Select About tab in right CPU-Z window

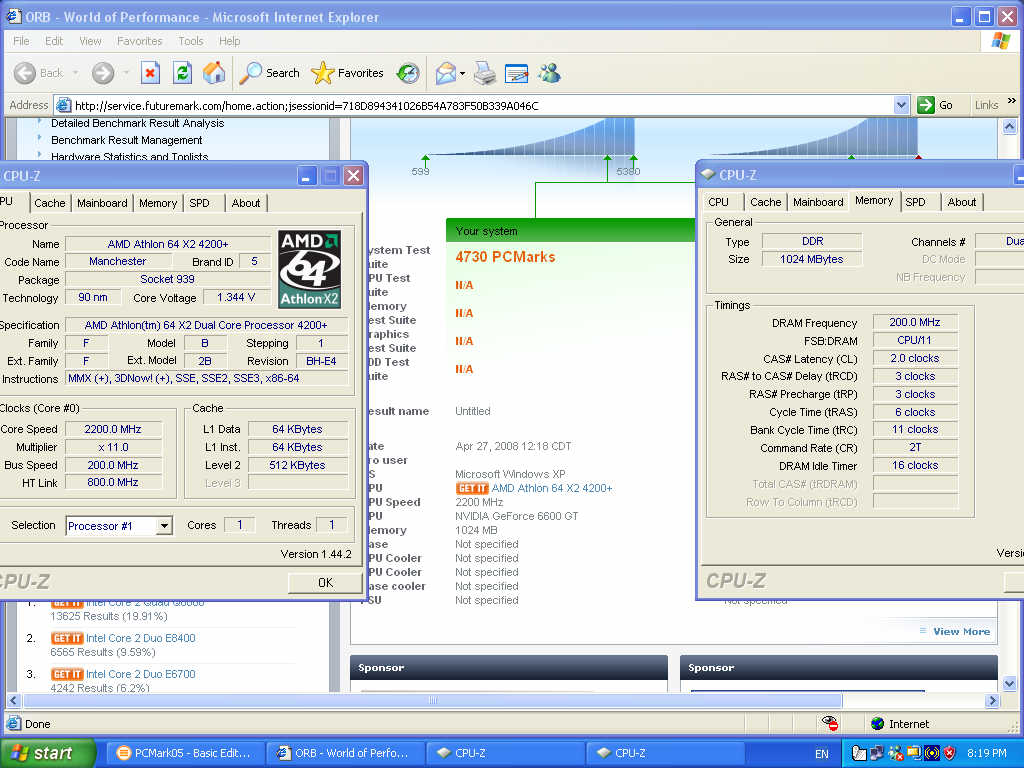pos(962,202)
